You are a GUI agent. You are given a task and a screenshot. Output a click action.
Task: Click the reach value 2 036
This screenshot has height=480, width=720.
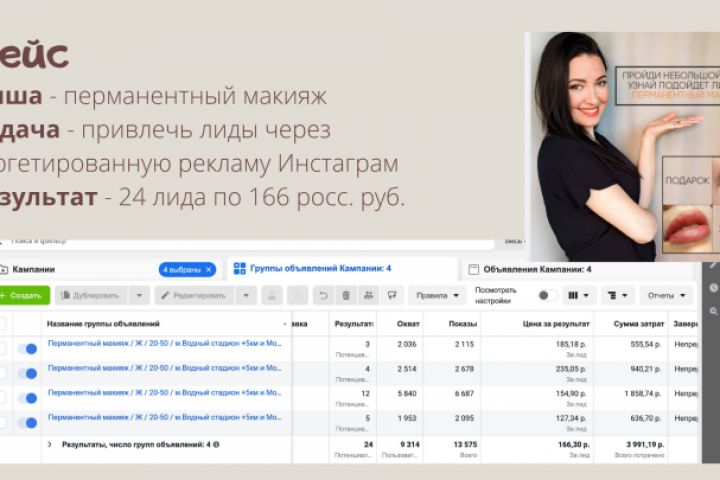coord(406,344)
